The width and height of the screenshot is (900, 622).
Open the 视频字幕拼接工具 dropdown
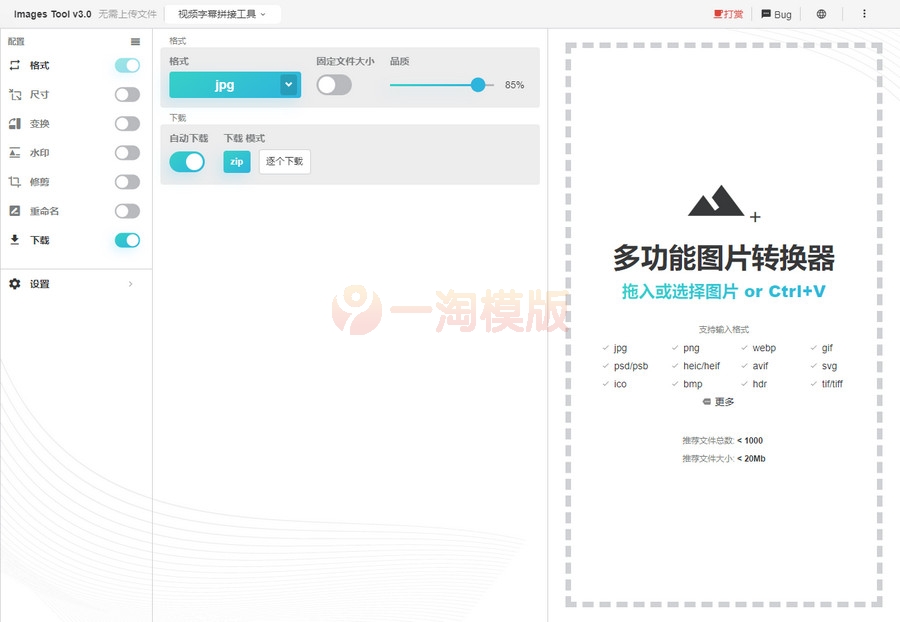220,14
